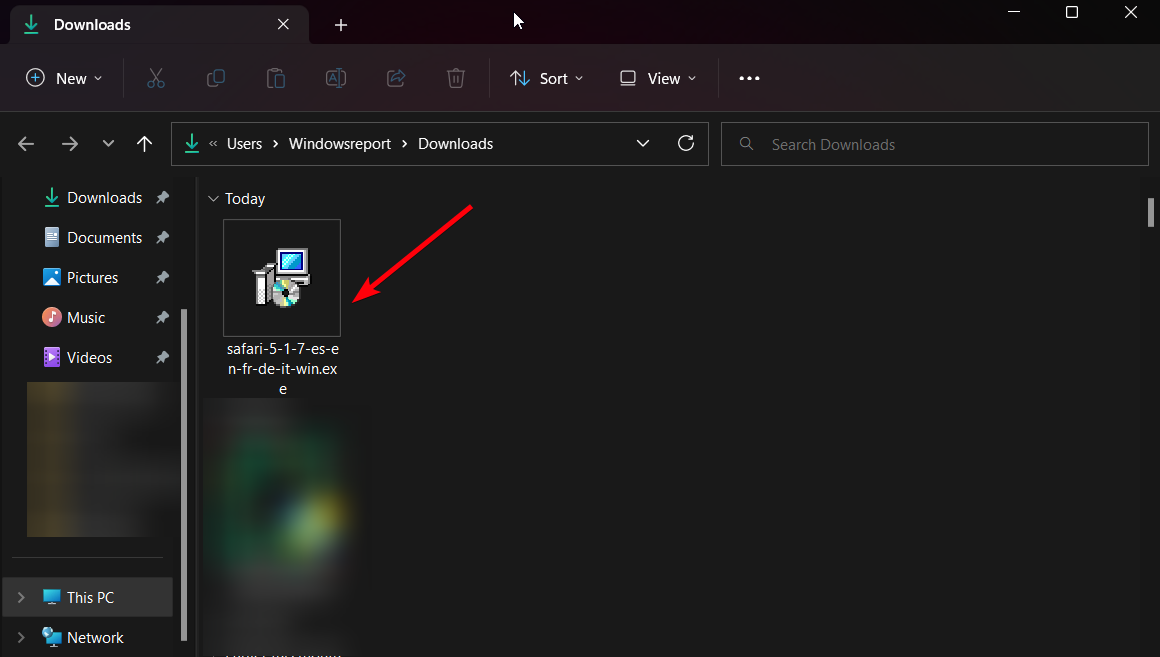Open recent locations chevron dropdown
1160x657 pixels.
(108, 144)
